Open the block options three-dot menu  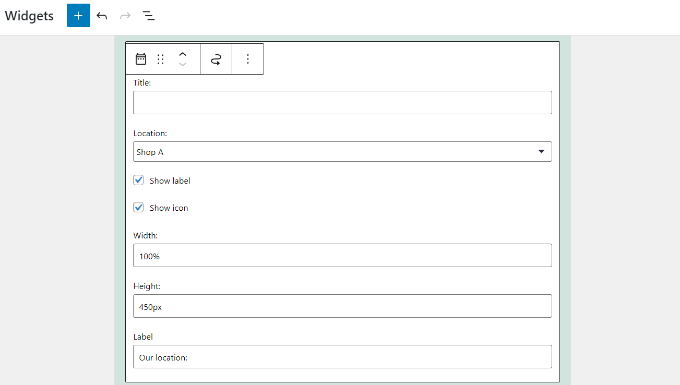point(248,59)
